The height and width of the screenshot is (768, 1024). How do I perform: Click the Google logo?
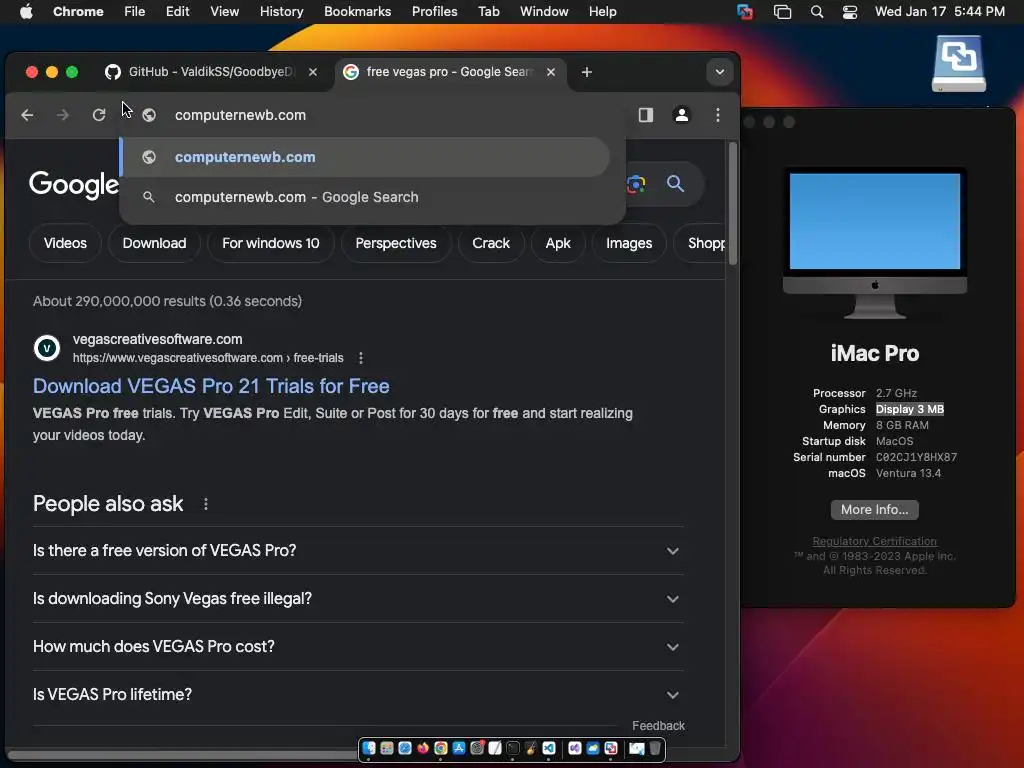point(73,184)
